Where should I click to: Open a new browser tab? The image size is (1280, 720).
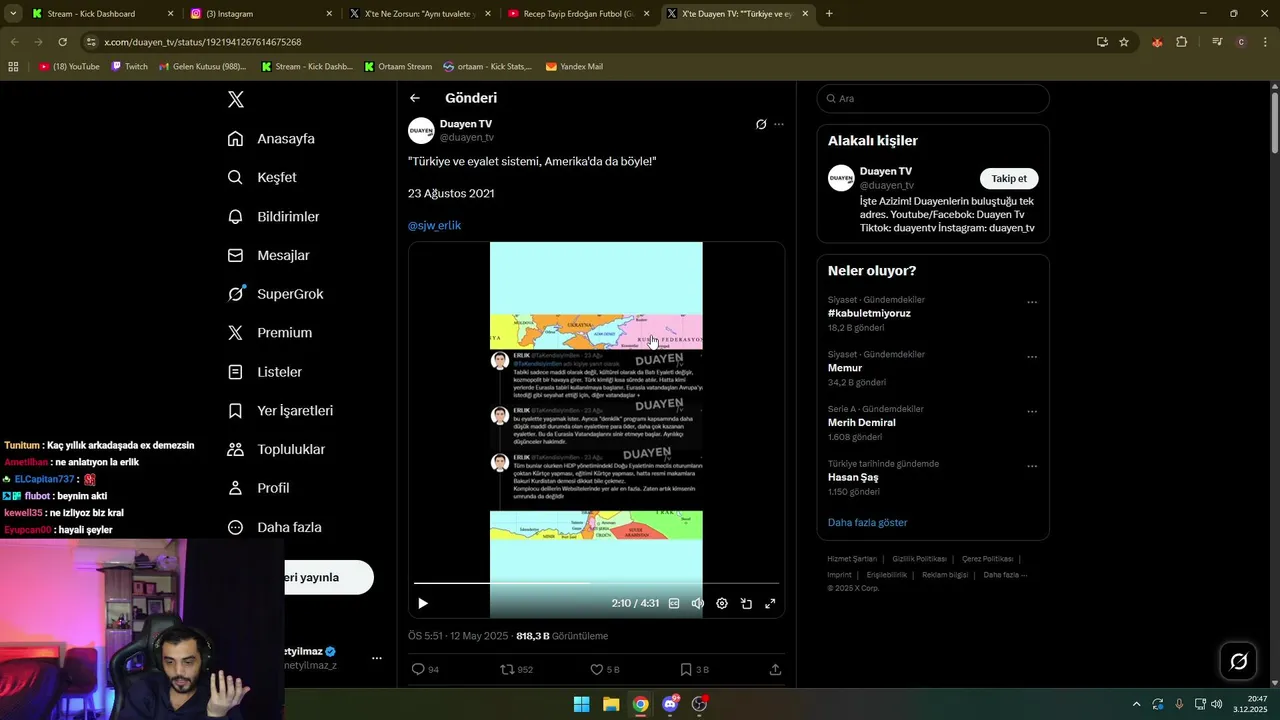click(x=829, y=14)
